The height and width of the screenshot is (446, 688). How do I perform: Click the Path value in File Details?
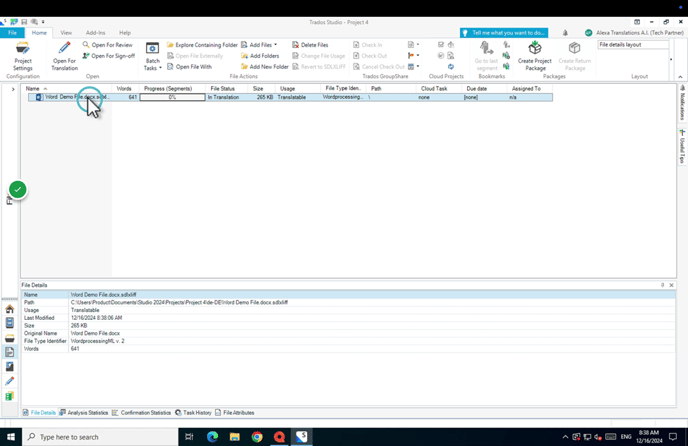tap(179, 302)
